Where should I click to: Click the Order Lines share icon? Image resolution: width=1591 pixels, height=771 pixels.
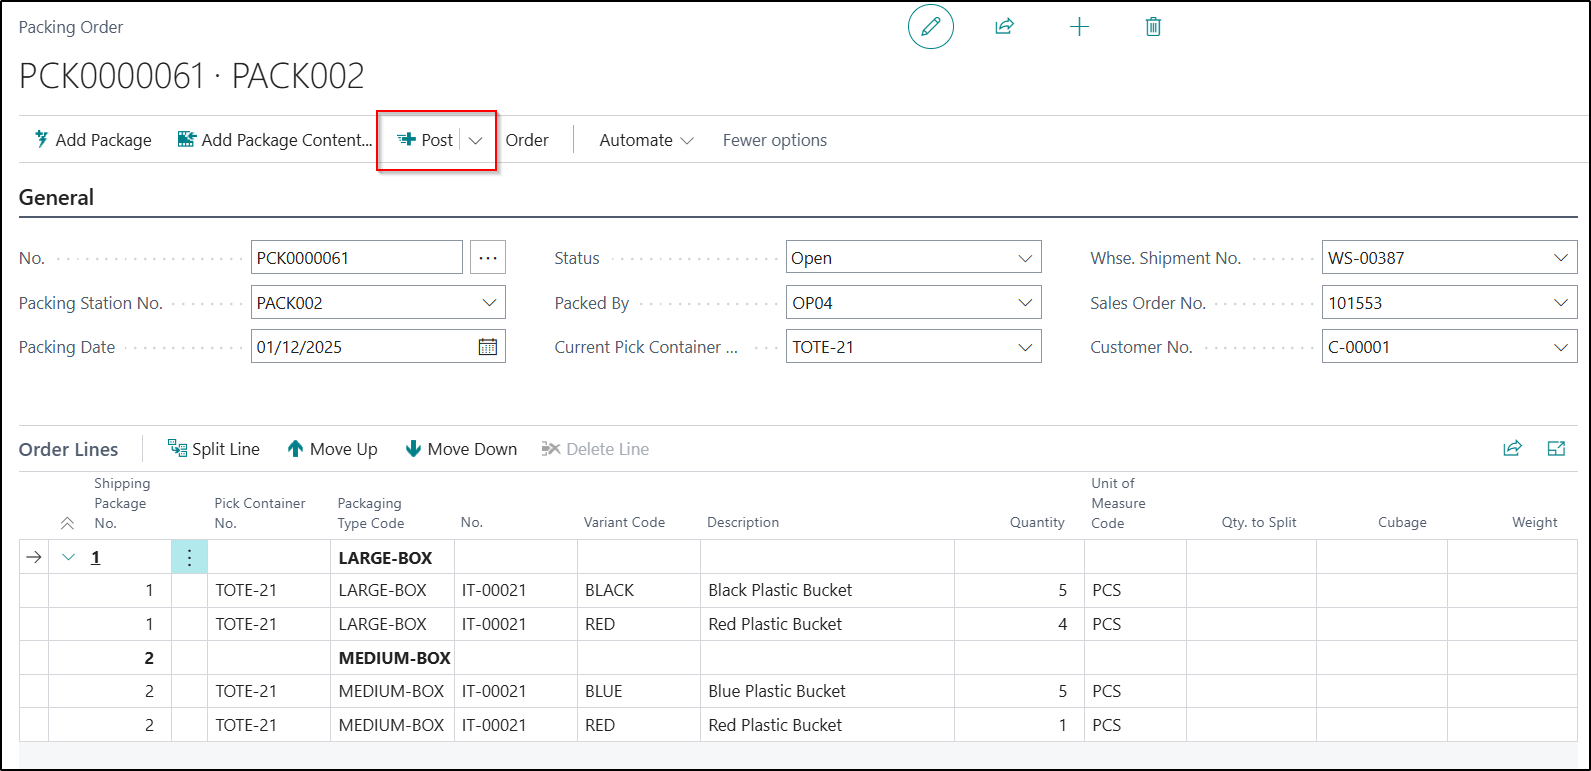[1512, 448]
